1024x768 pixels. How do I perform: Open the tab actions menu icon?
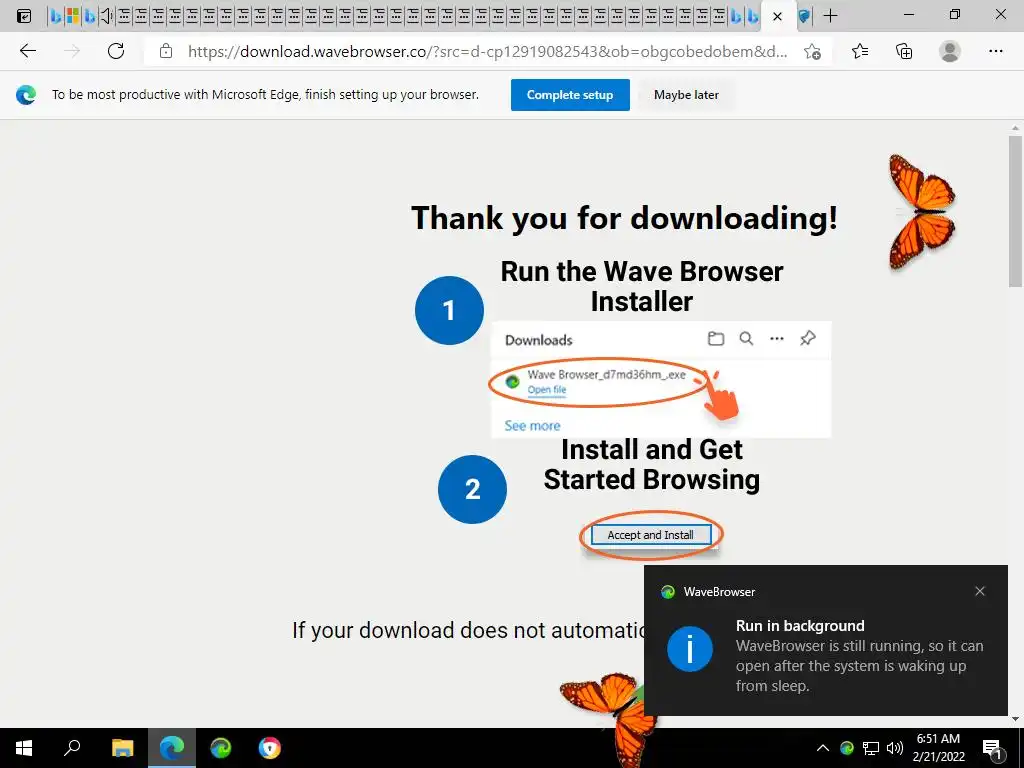[x=24, y=16]
